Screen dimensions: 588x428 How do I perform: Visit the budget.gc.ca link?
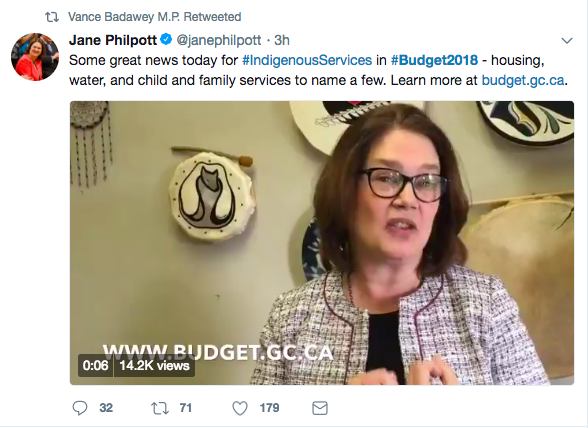[523, 80]
